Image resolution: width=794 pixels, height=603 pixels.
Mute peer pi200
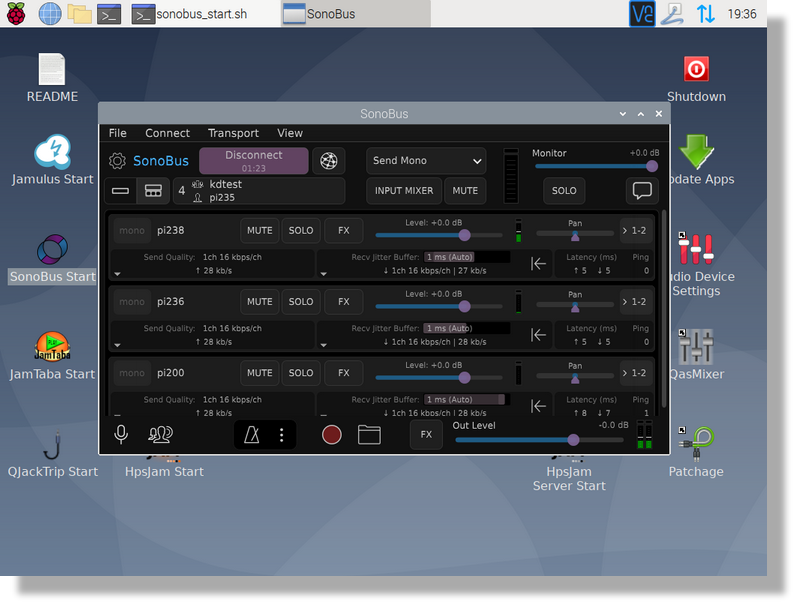[x=260, y=373]
